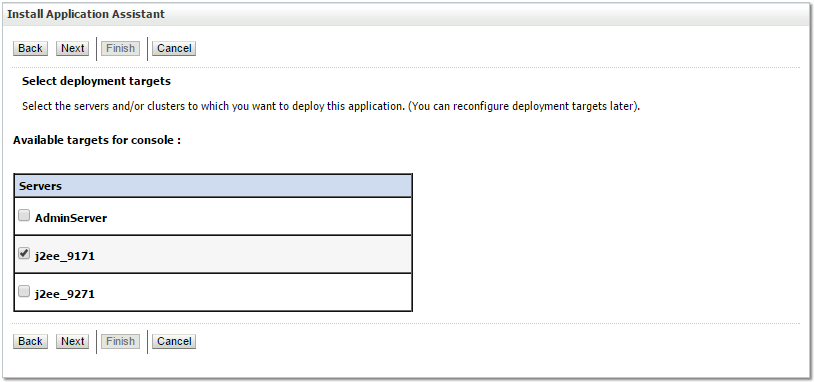The image size is (814, 382).
Task: Click the reconfigure deployment targets later note
Action: pos(524,107)
